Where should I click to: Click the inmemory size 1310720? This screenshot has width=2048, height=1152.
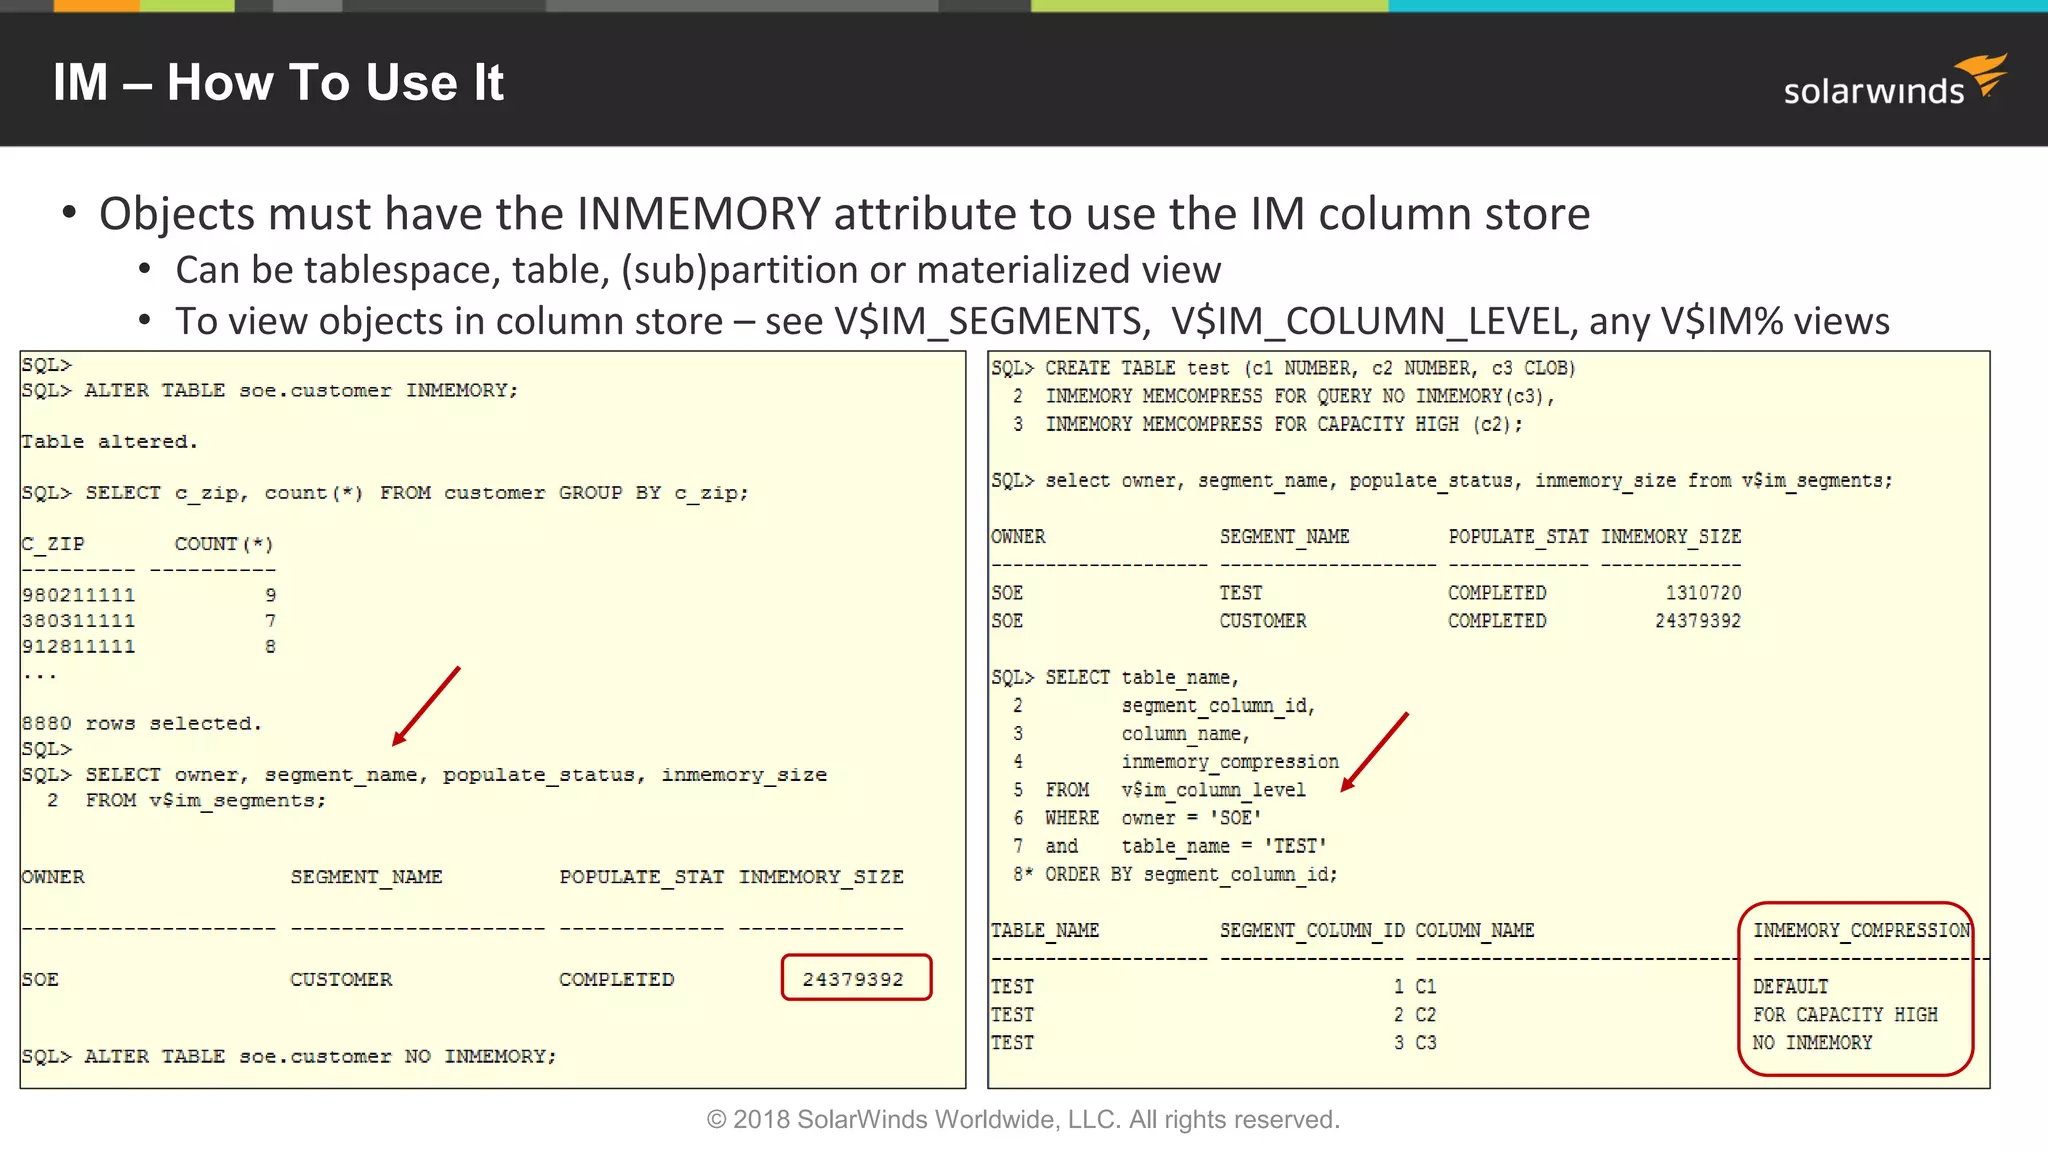pos(1703,593)
